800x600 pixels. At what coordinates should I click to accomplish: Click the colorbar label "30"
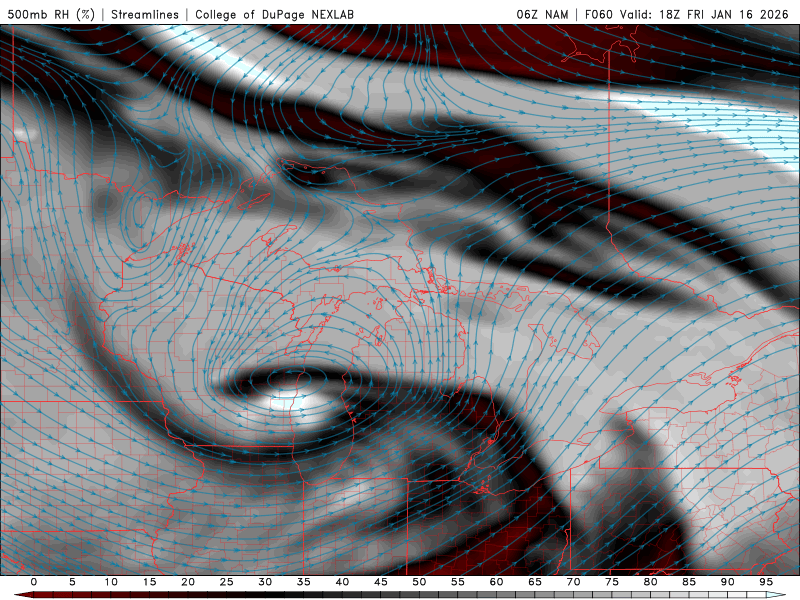point(265,582)
